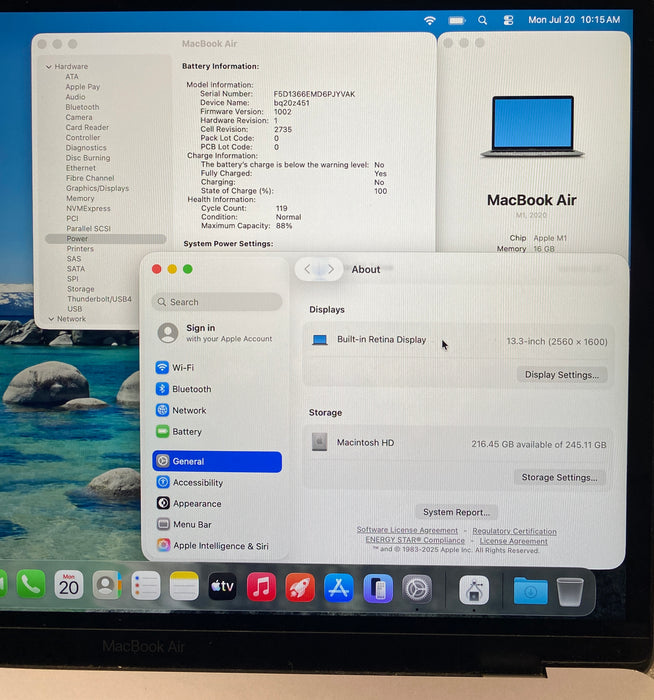This screenshot has width=654, height=700.
Task: Go forward with the right chevron
Action: [331, 269]
